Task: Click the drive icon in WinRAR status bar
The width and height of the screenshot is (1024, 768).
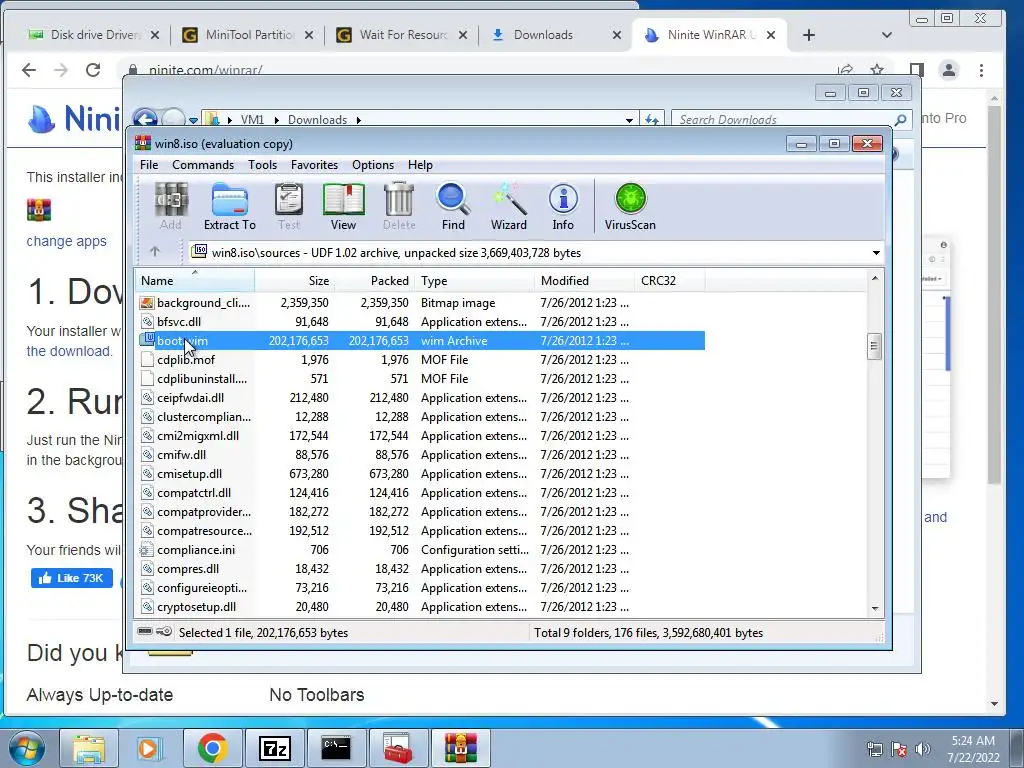Action: [146, 632]
